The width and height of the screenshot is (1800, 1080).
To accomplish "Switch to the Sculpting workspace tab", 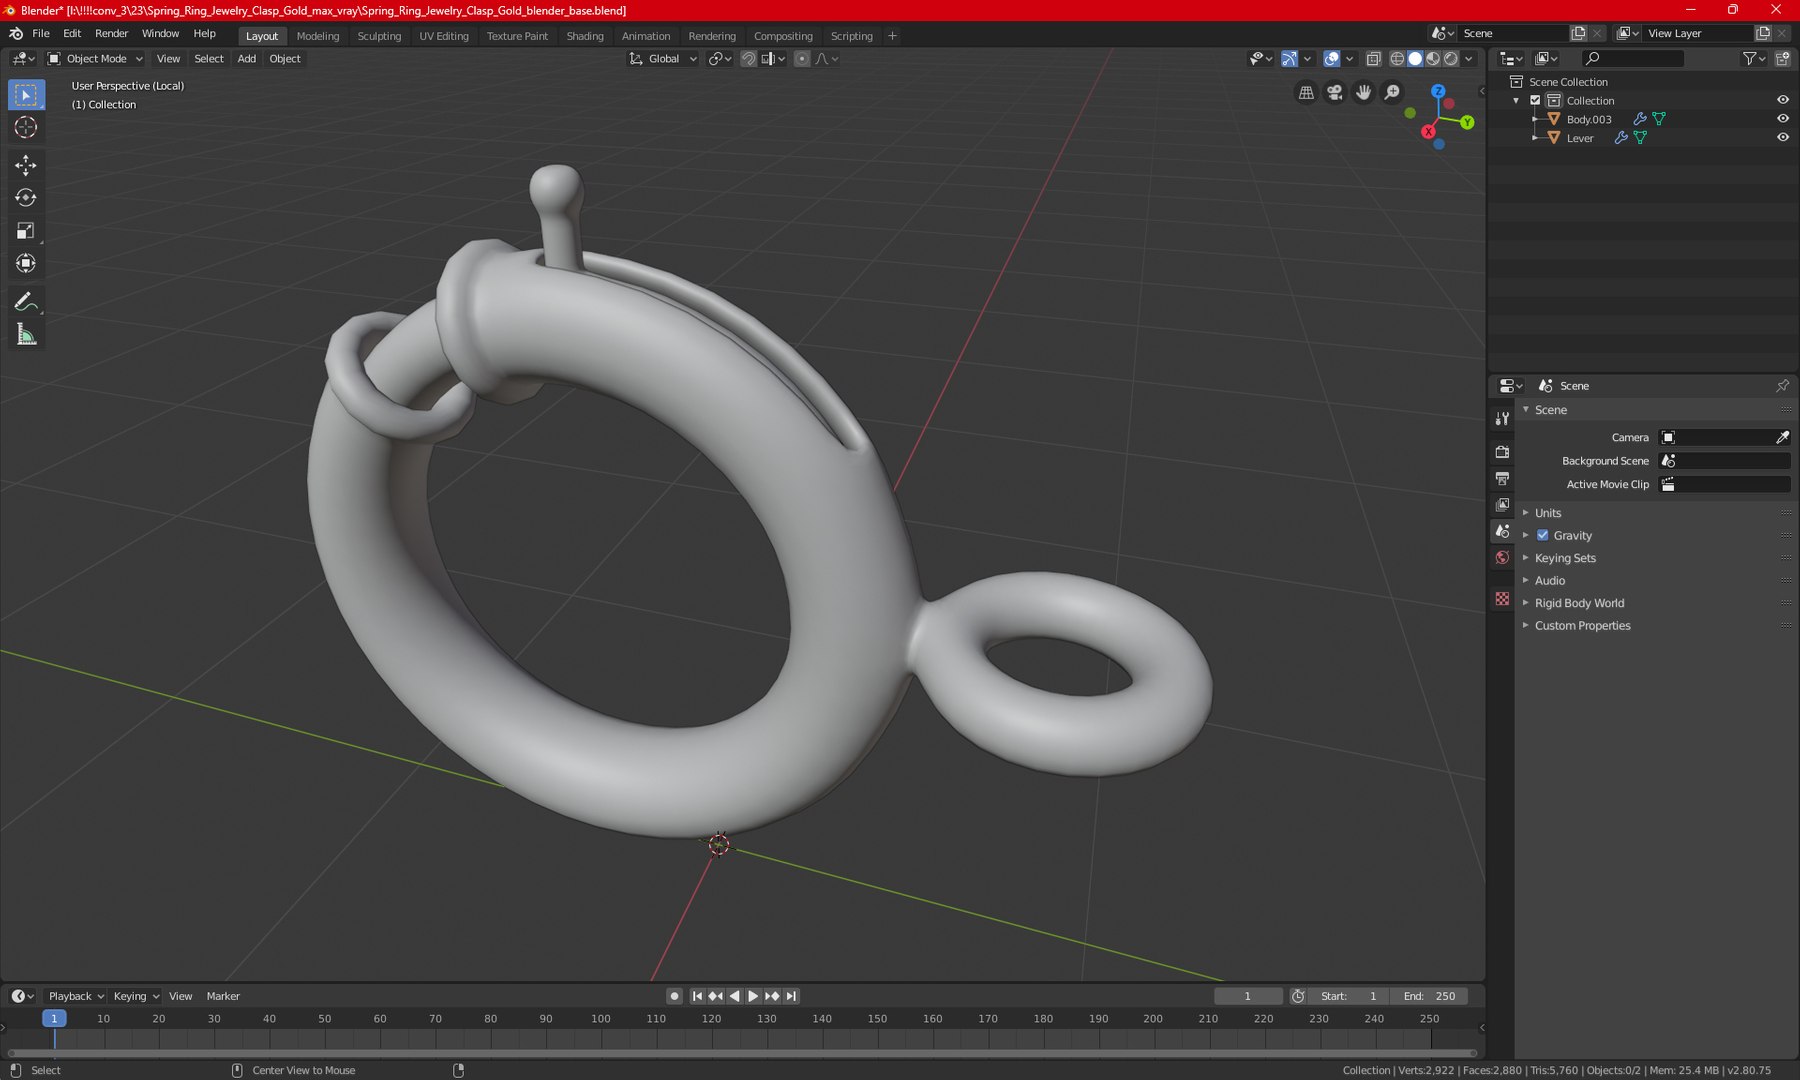I will tap(379, 36).
